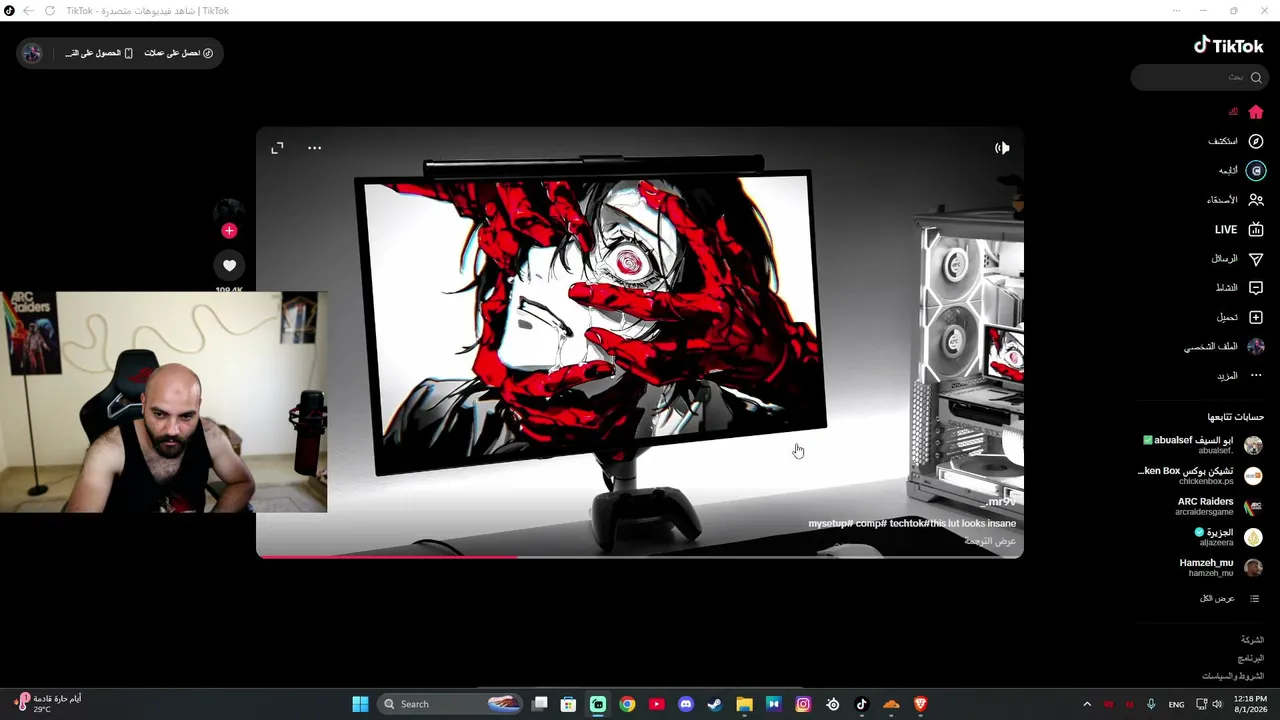The height and width of the screenshot is (720, 1280).
Task: Open Discord from taskbar
Action: [686, 704]
